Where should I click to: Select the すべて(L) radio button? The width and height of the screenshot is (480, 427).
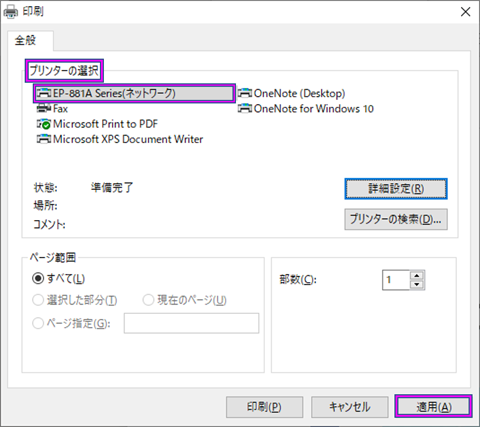[x=38, y=278]
